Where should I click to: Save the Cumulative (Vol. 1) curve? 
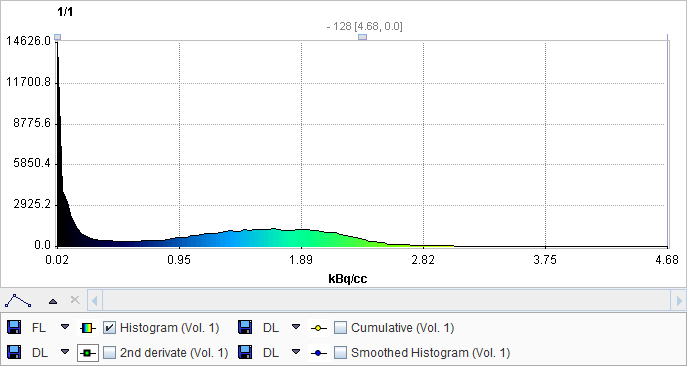pos(245,327)
